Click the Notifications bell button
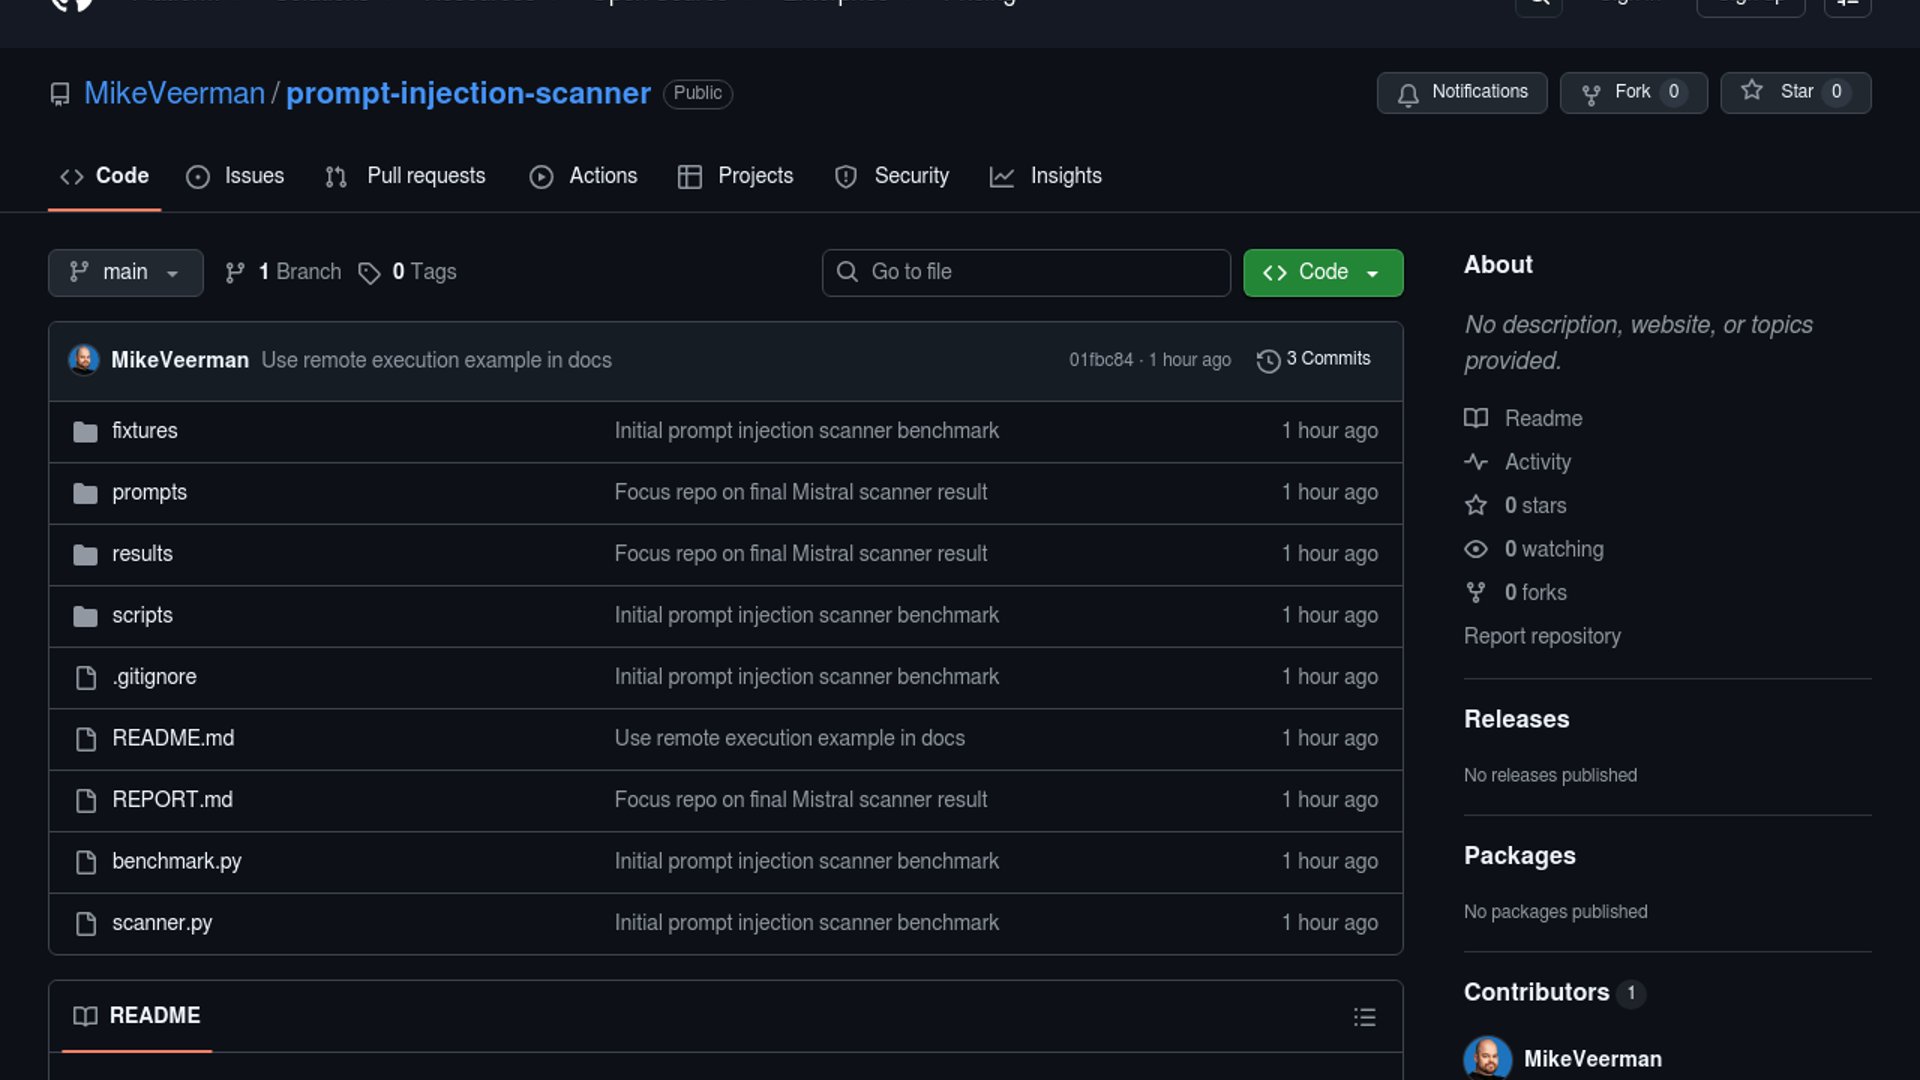 (1461, 92)
